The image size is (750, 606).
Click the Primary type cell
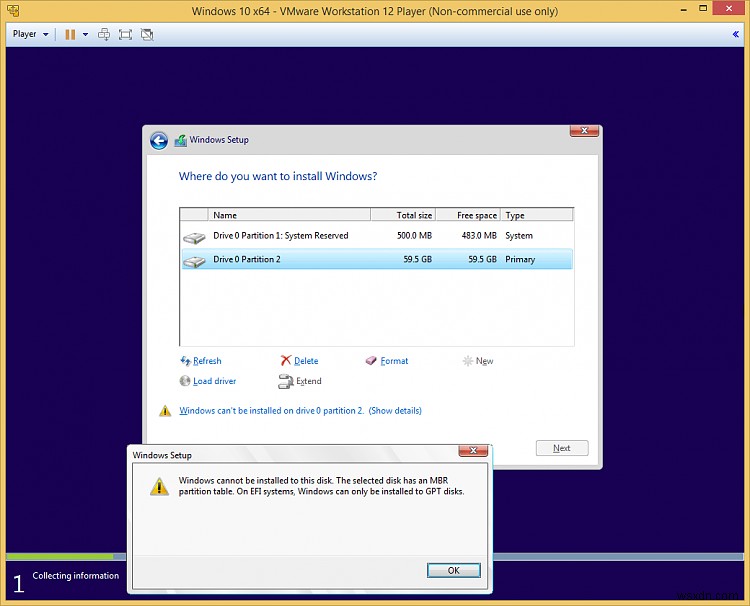(x=520, y=259)
